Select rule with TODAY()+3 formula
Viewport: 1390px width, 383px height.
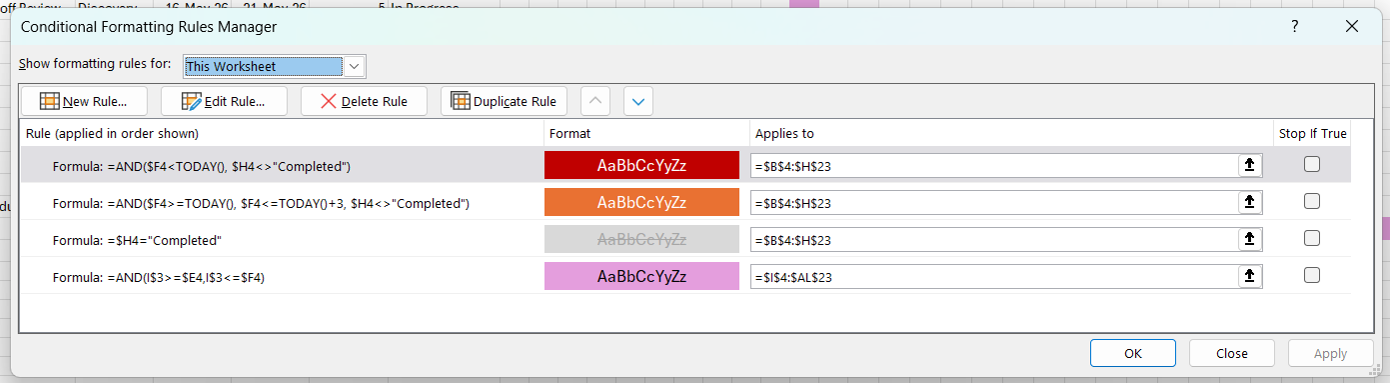click(261, 203)
